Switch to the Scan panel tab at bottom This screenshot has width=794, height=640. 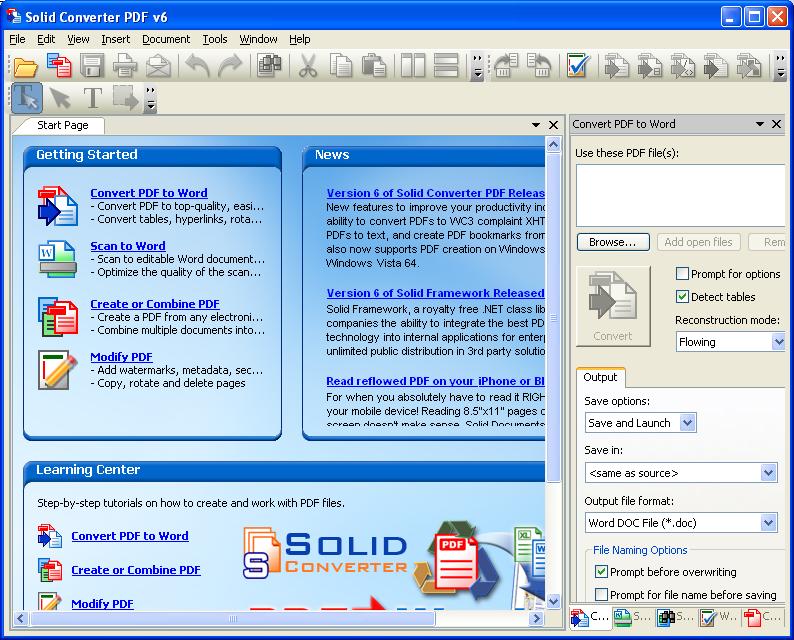click(633, 617)
